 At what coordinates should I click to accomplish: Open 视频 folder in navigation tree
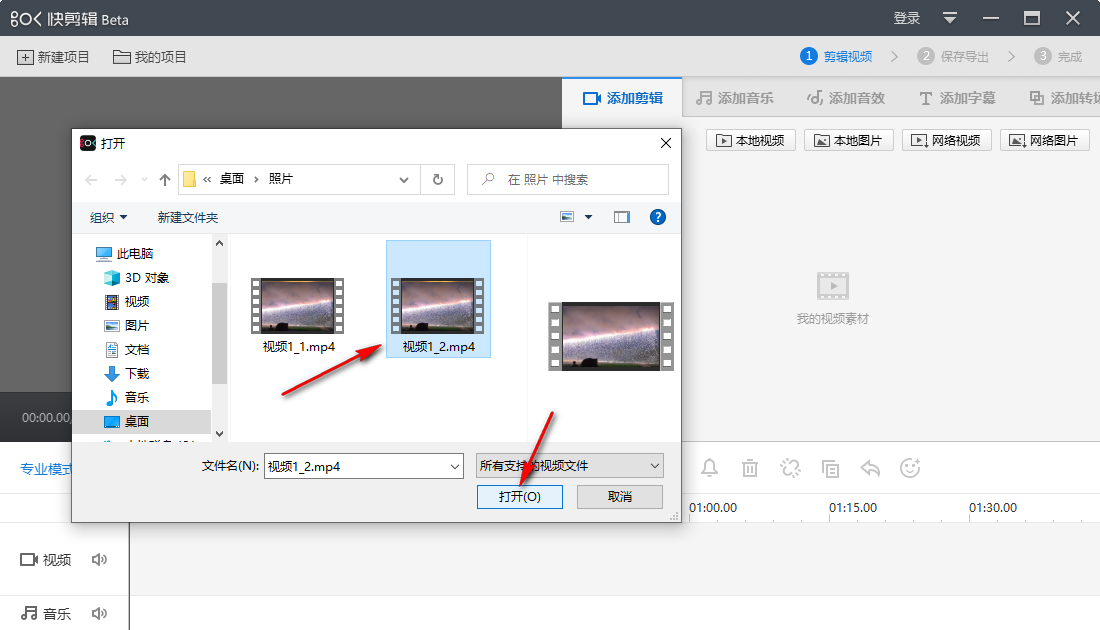pos(127,302)
